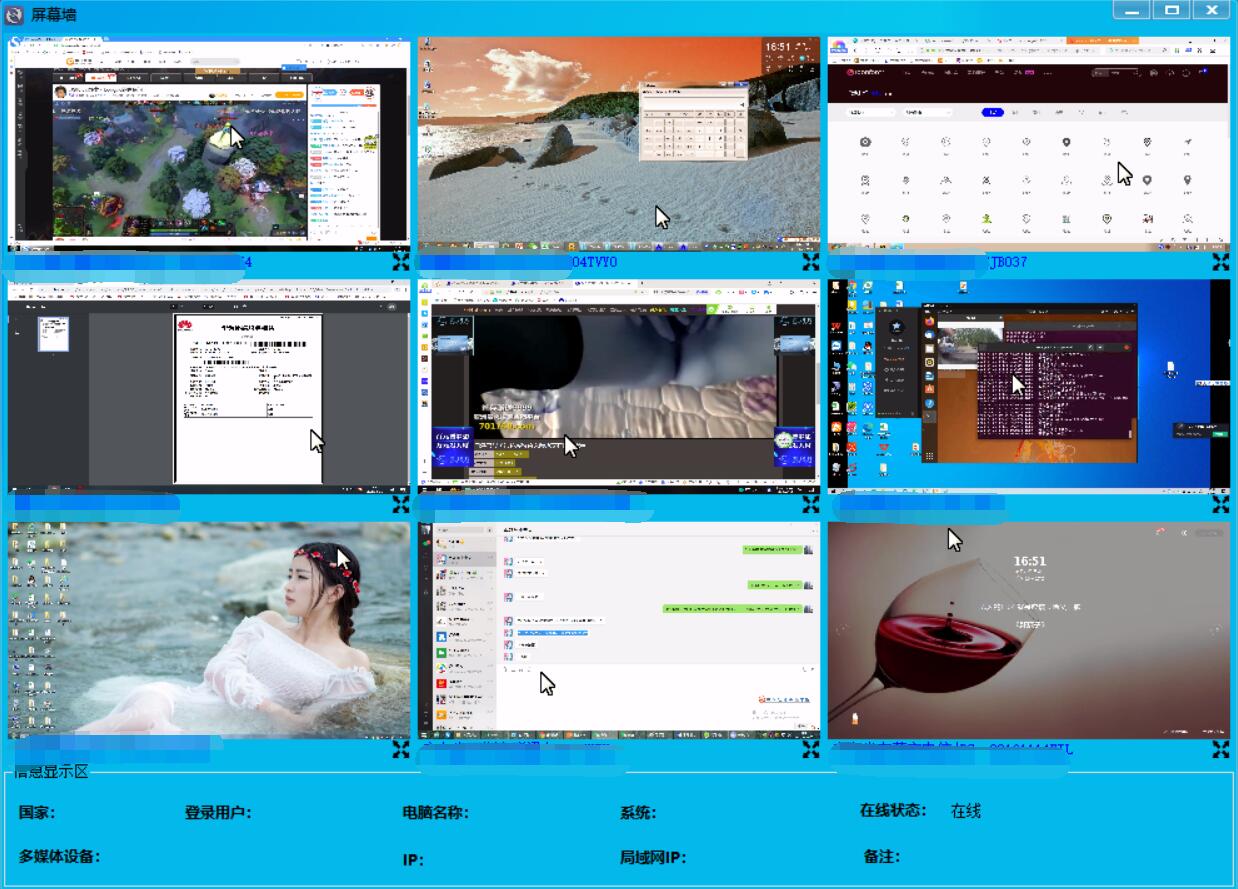Select the beach desktop with calculator thumbnail
The height and width of the screenshot is (889, 1238).
pyautogui.click(x=618, y=143)
